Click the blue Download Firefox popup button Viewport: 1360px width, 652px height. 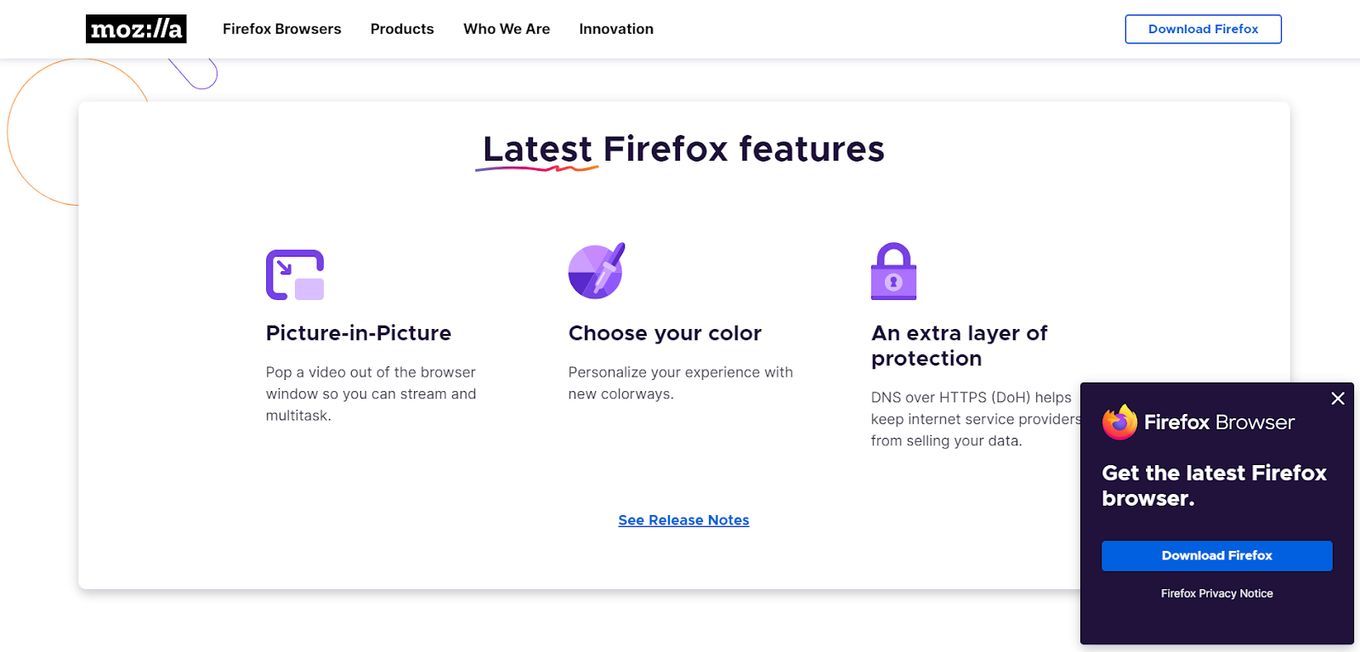tap(1217, 556)
